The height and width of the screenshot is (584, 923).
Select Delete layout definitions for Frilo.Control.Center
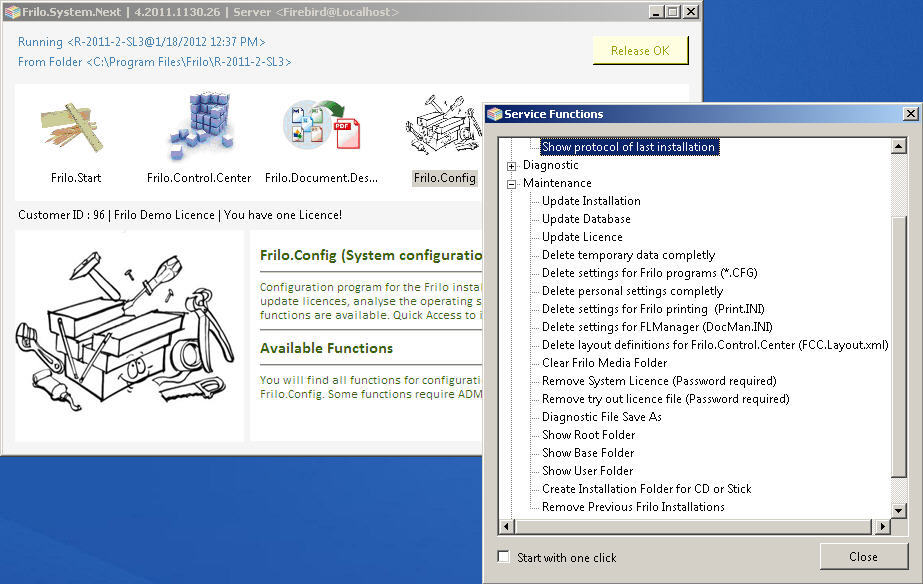click(x=715, y=345)
